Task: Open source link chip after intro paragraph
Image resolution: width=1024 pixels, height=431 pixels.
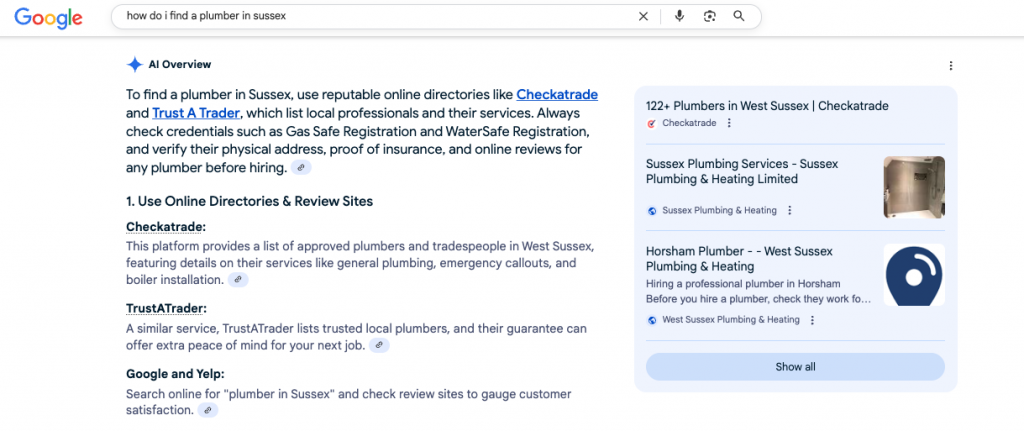Action: (300, 168)
